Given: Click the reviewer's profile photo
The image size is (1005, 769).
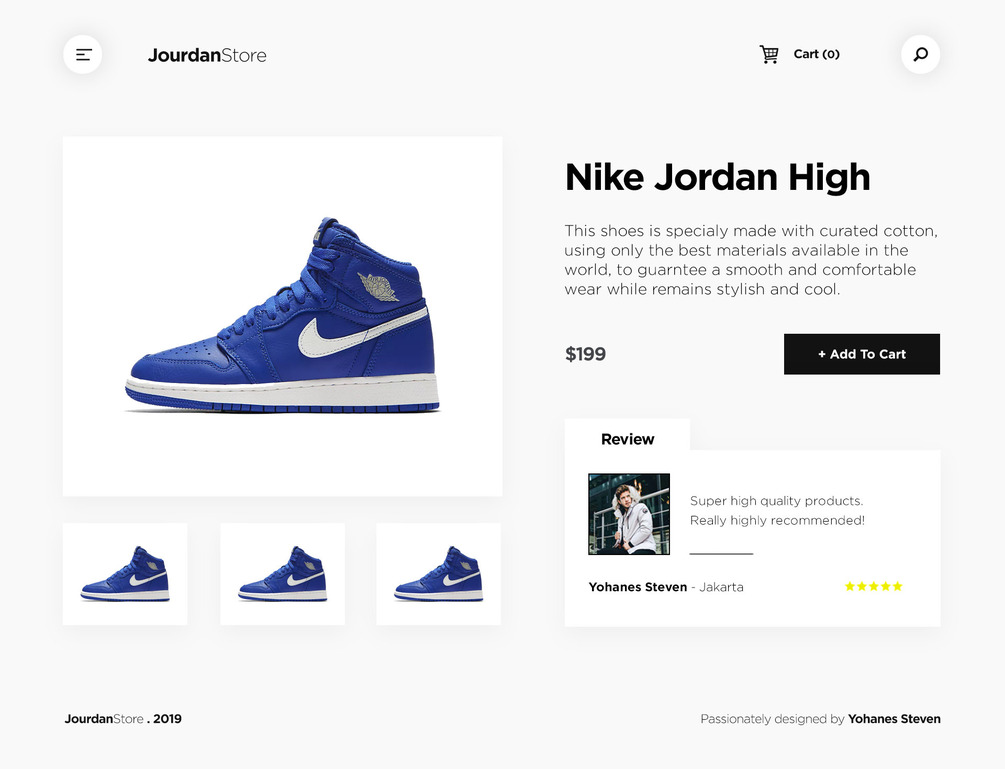Looking at the screenshot, I should [x=629, y=514].
